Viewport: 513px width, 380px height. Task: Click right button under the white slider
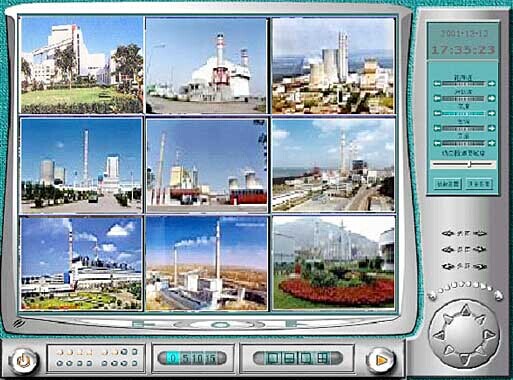[479, 184]
